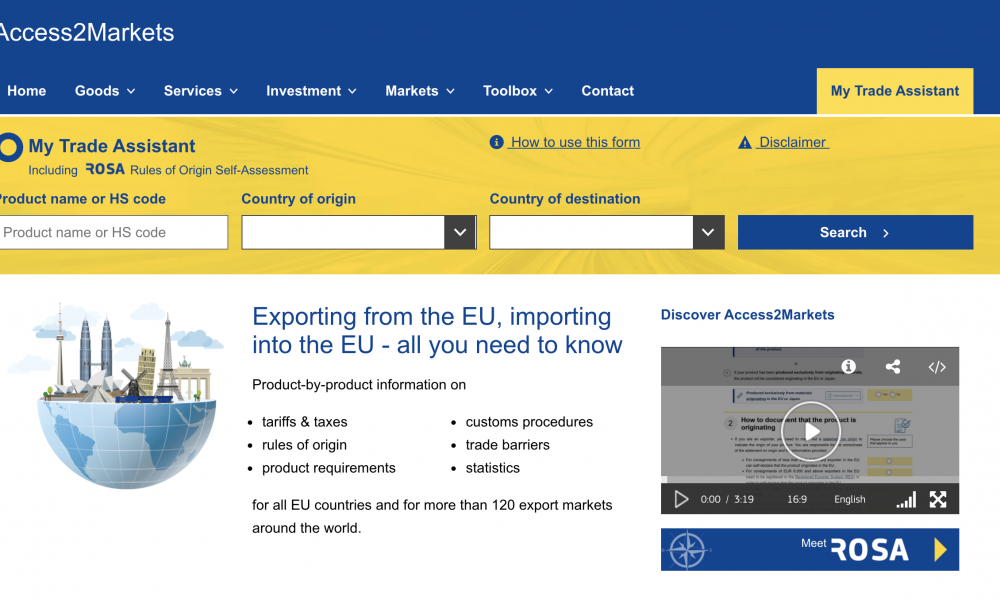Click the "customs procedures" bullet text
This screenshot has height=600, width=1000.
[529, 421]
